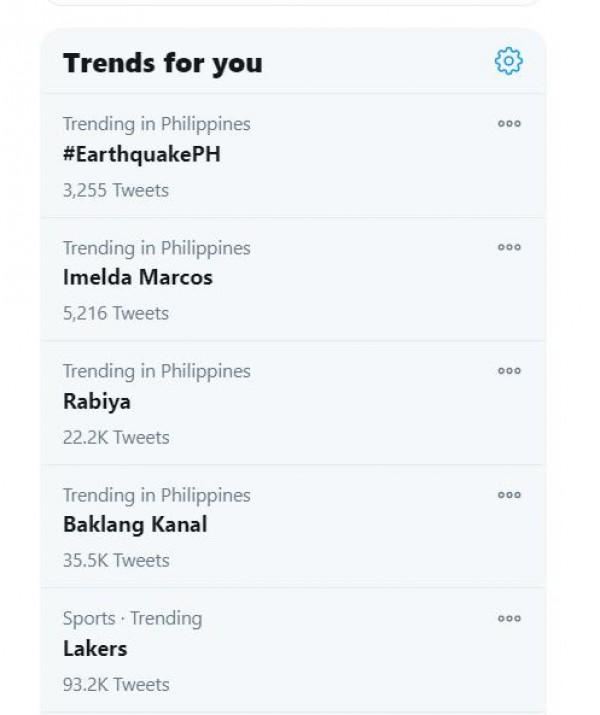Click "Trending in Philippines" above Imelda Marcos
This screenshot has width=600, height=715.
157,247
